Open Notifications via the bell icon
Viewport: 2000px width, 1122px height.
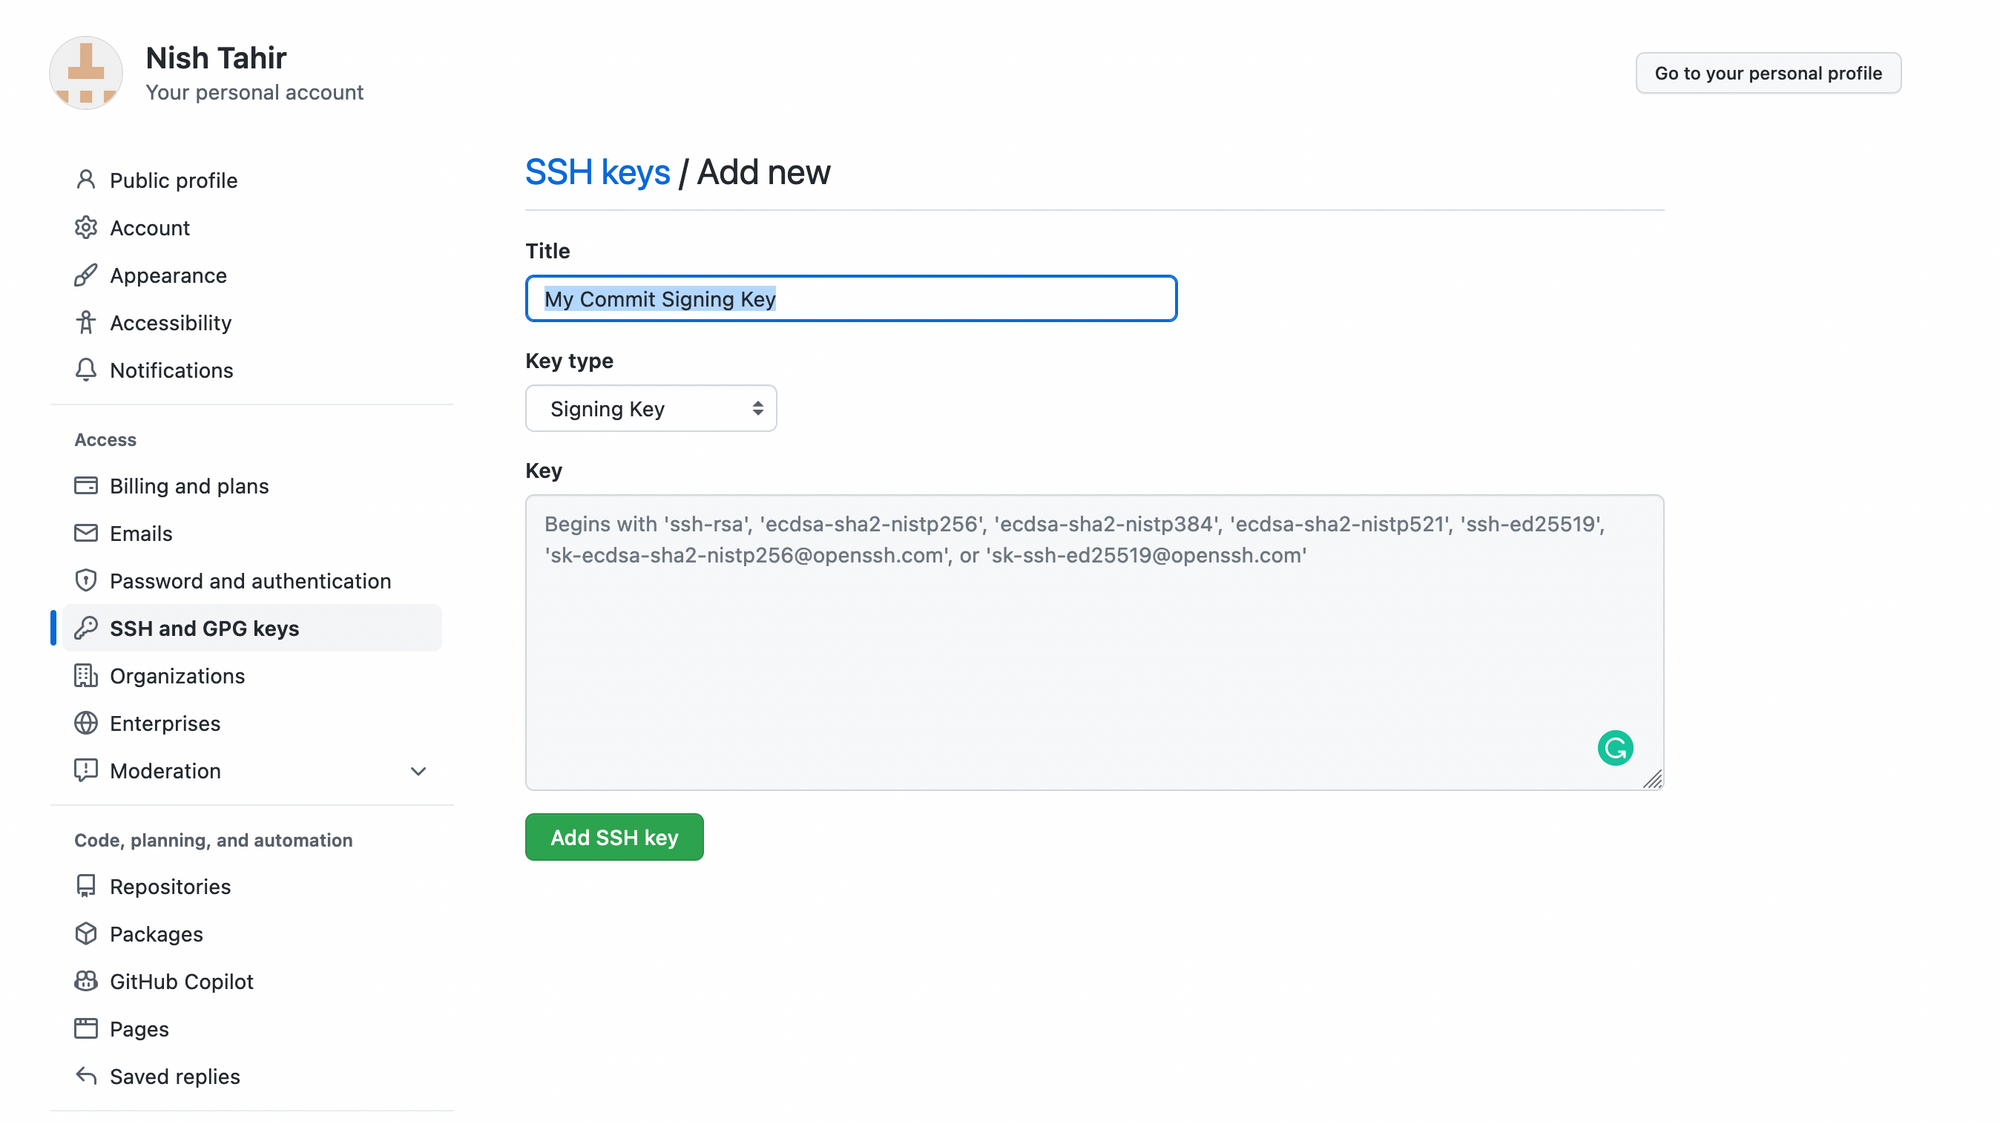click(86, 370)
